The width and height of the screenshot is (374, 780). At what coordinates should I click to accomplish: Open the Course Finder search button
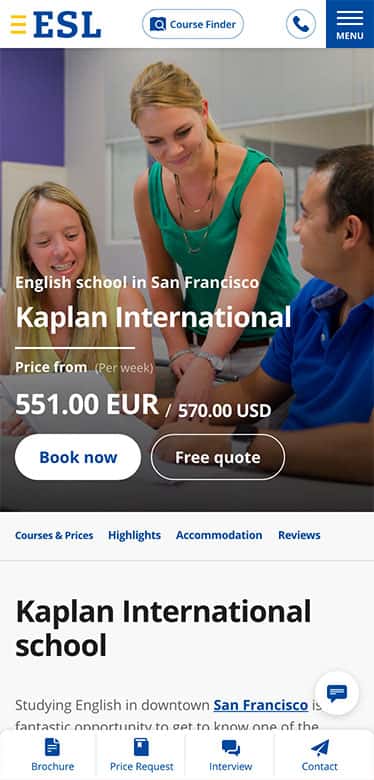(193, 24)
